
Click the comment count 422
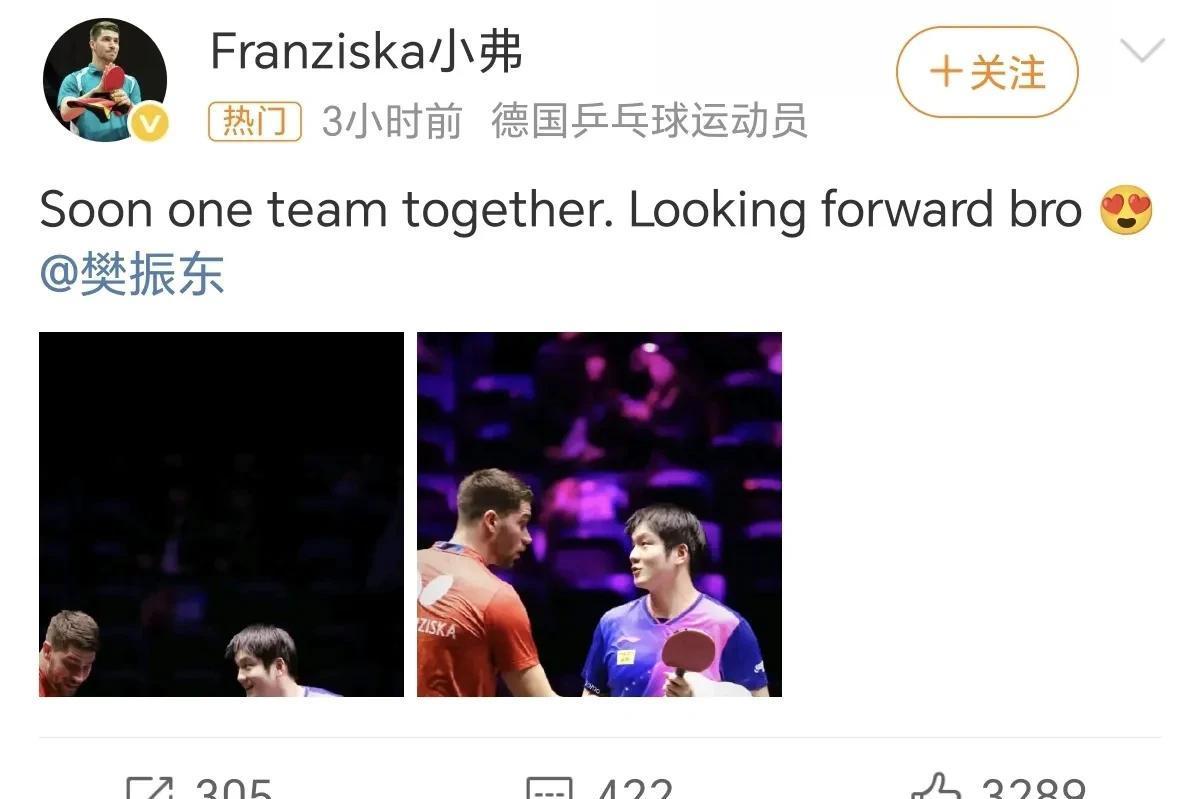(635, 788)
